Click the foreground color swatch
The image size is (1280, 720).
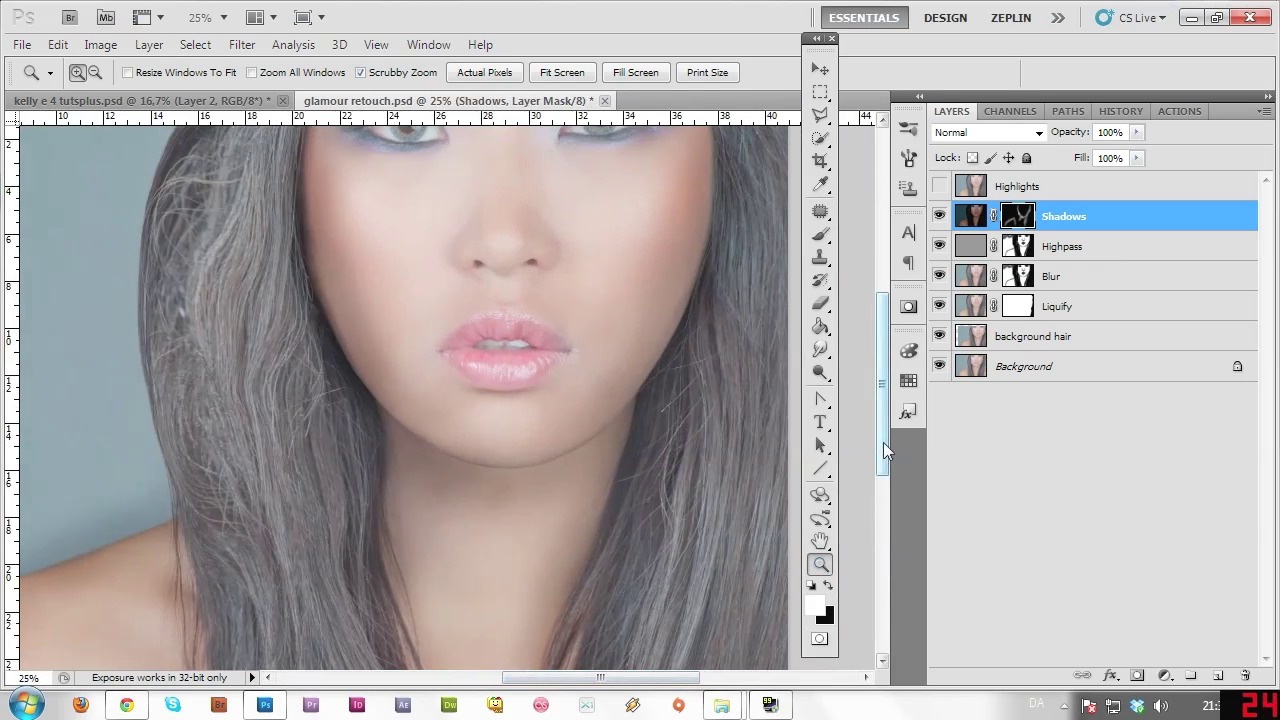point(814,606)
